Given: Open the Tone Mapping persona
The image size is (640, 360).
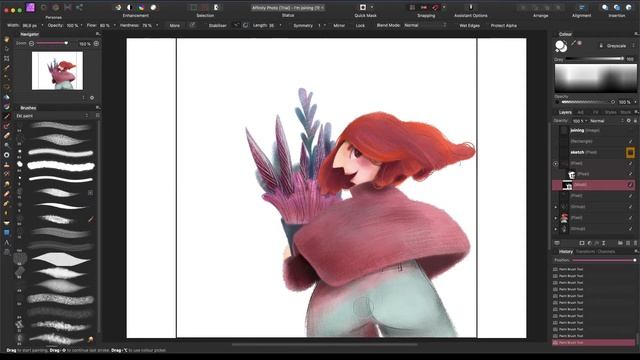Looking at the screenshot, I should click(x=68, y=7).
